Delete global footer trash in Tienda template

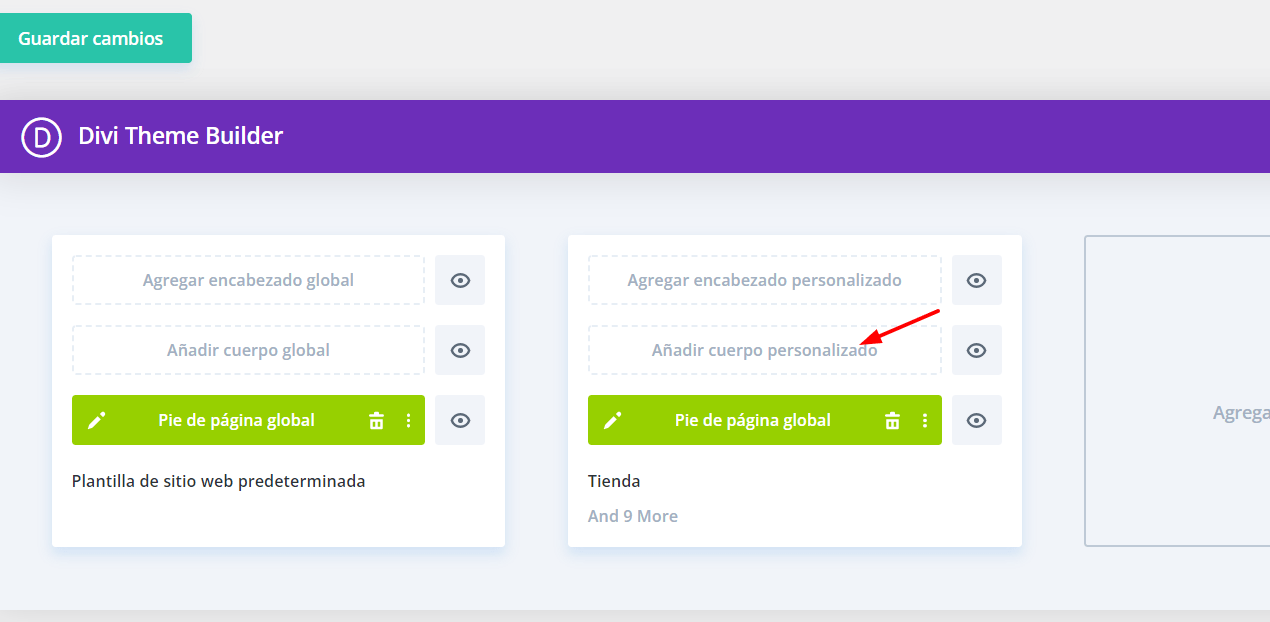click(892, 420)
